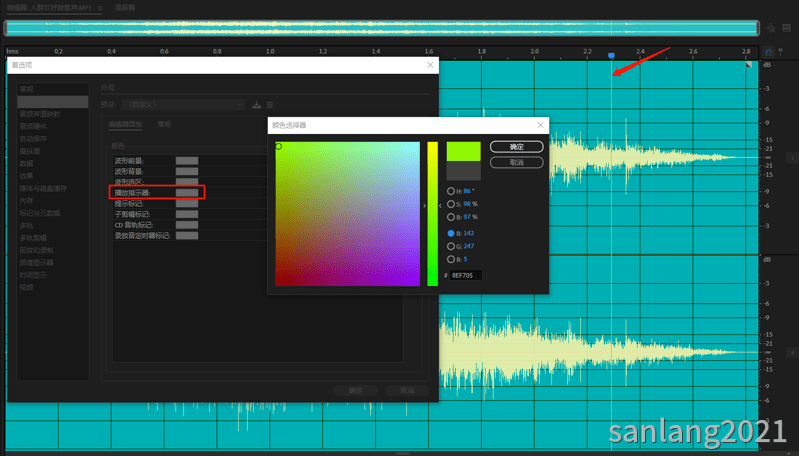Click the 录放音定时器标记 color swatch
This screenshot has height=456, width=799.
point(187,235)
